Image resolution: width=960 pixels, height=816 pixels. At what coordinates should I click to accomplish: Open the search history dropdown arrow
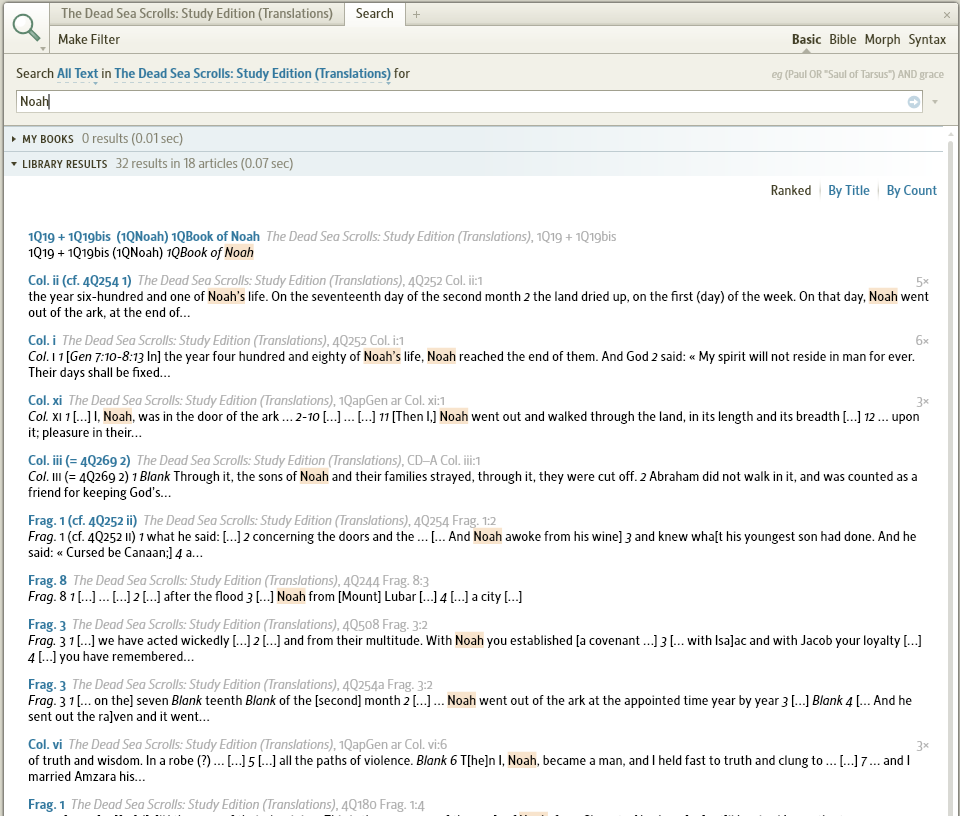point(935,102)
